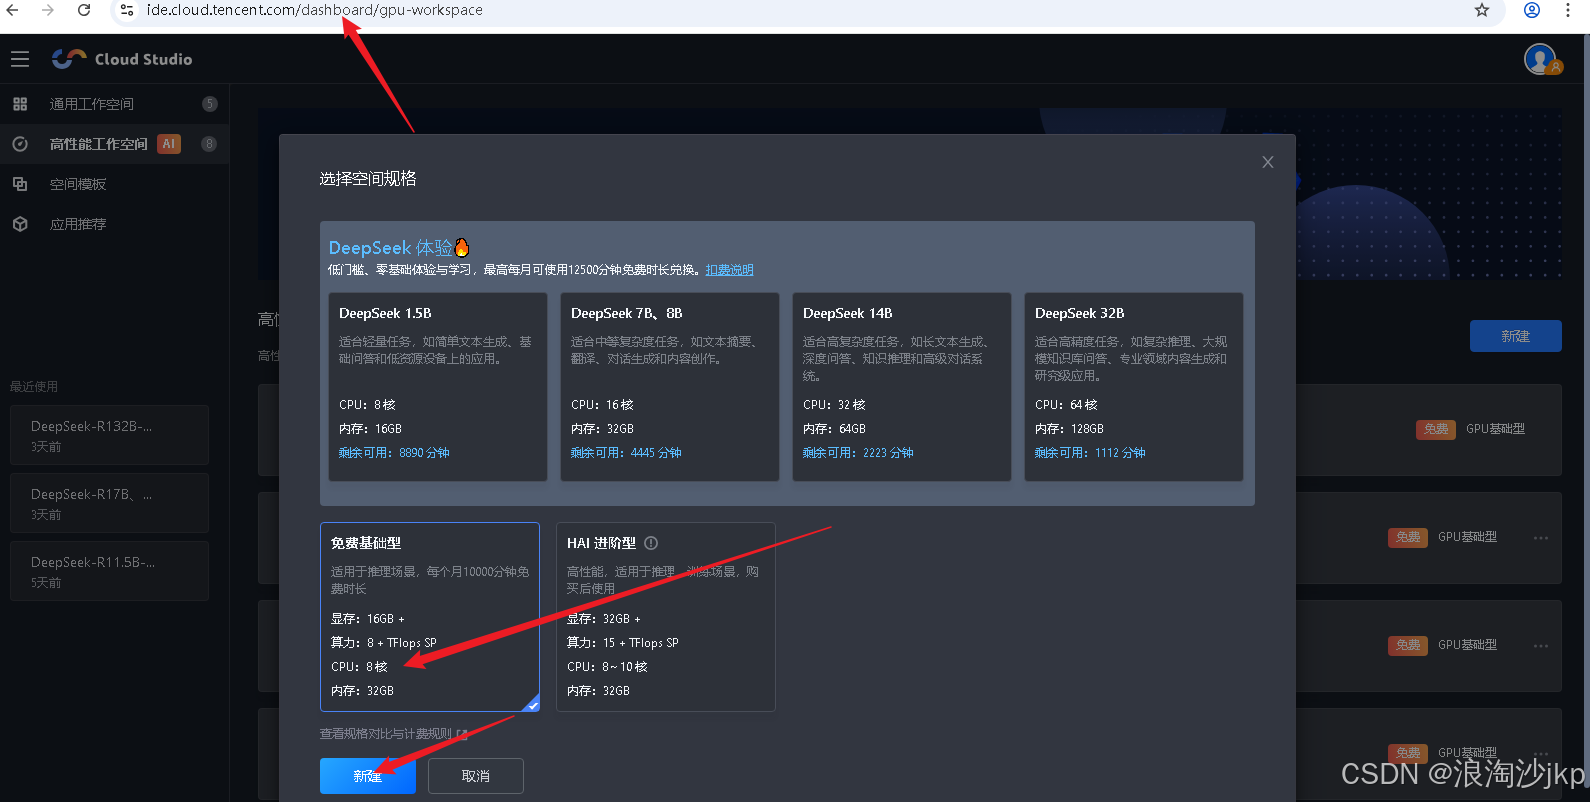
Task: Open the three-dot menu on the second workspace row
Action: pyautogui.click(x=1541, y=538)
